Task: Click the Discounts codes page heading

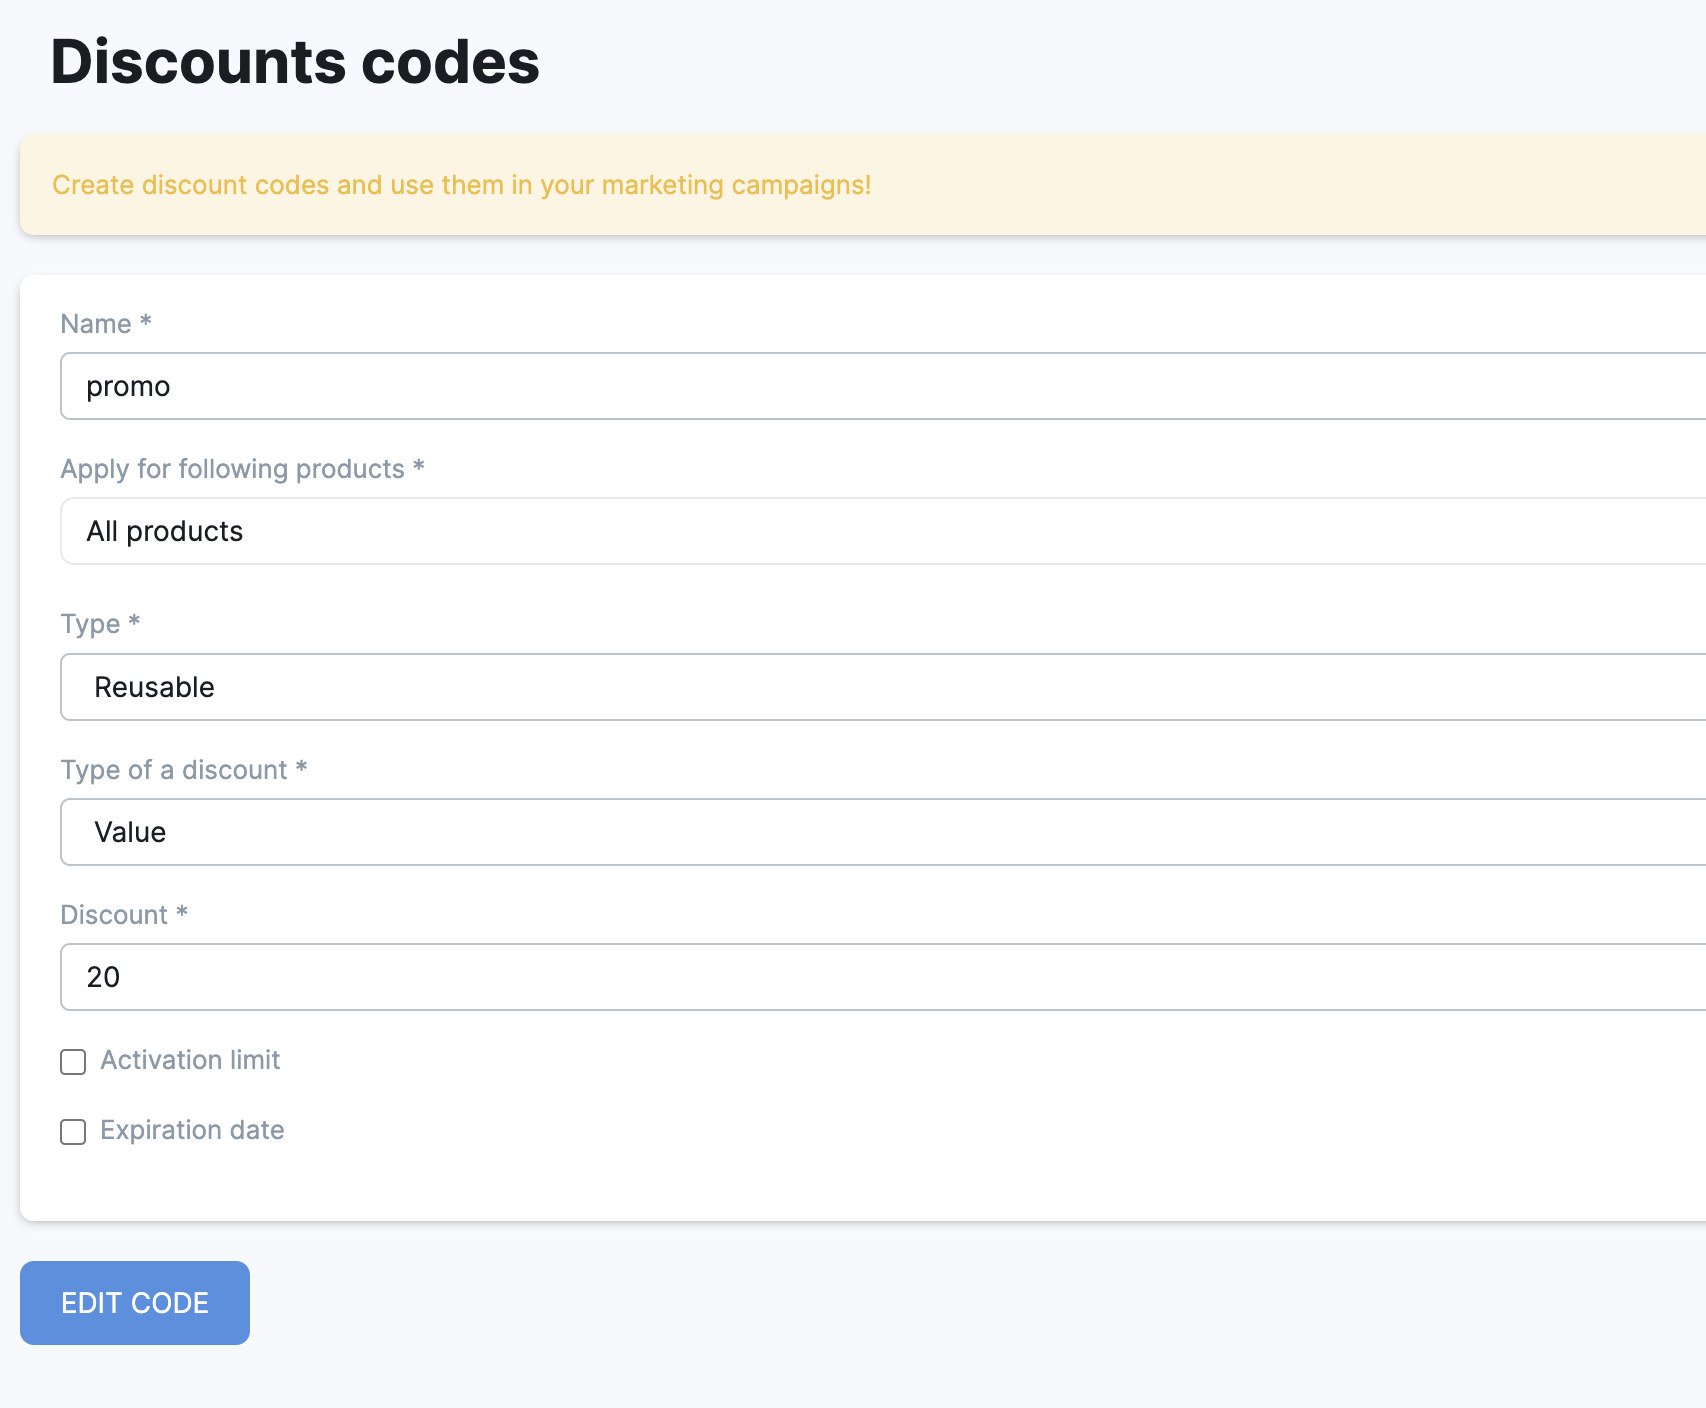Action: [x=295, y=62]
